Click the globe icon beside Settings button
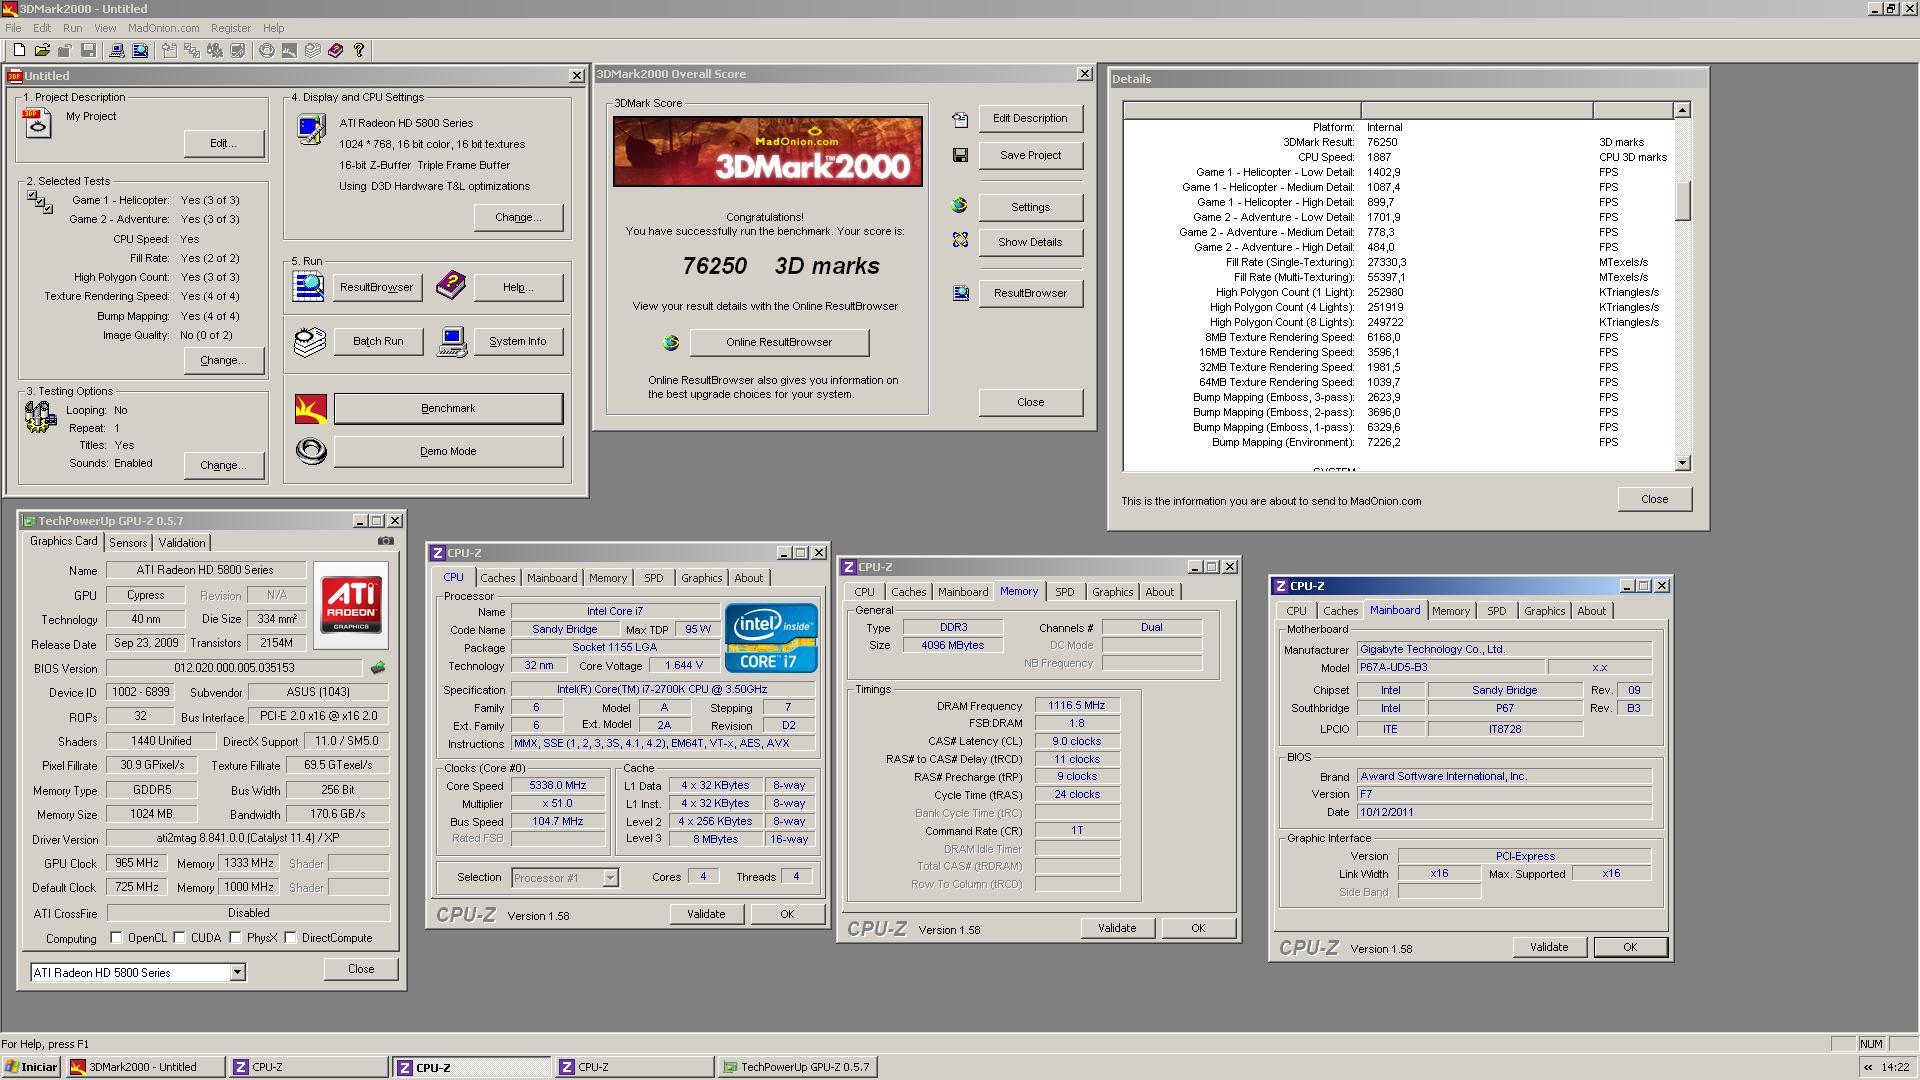The image size is (1920, 1080). (x=960, y=206)
